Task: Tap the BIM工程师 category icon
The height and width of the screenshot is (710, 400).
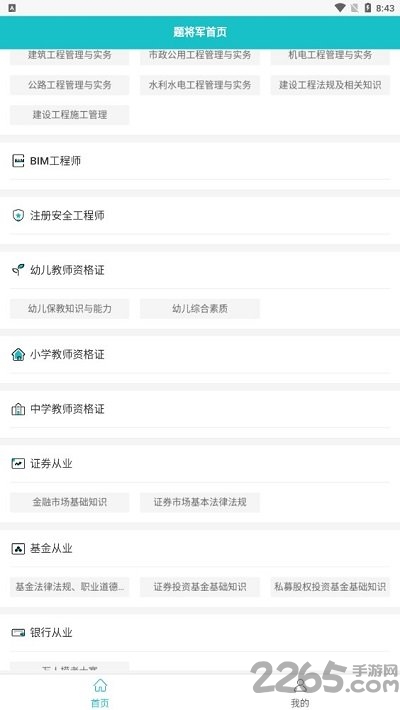Action: pyautogui.click(x=18, y=161)
